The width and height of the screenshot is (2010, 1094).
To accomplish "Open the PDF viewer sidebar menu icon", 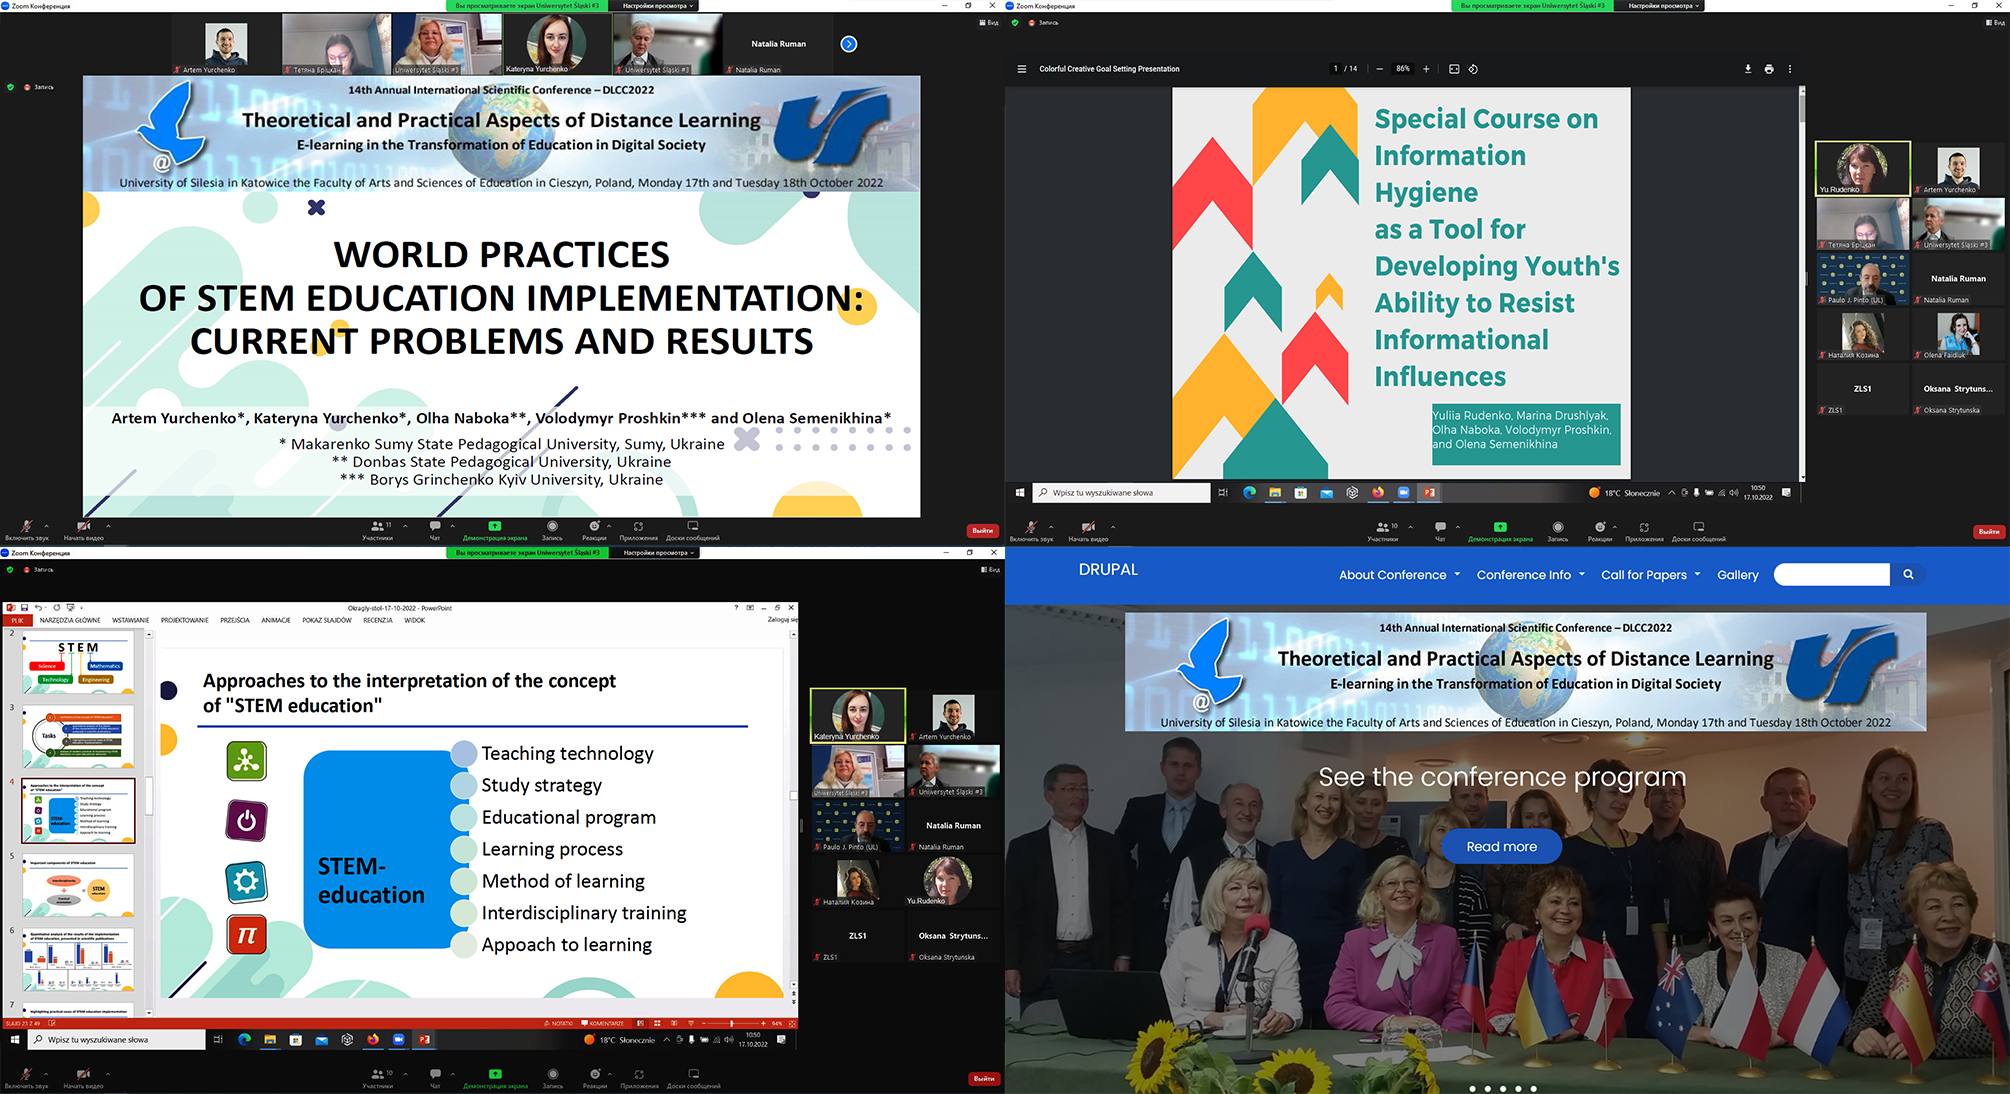I will pos(1021,69).
